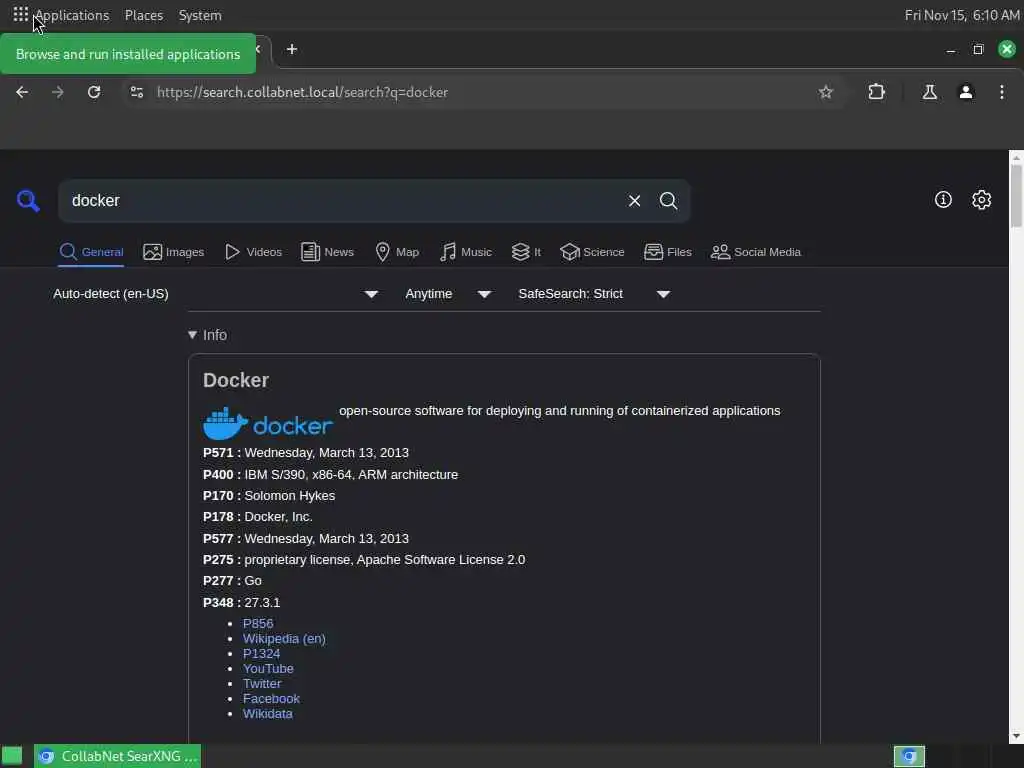The image size is (1024, 768).
Task: Click the page vertical scrollbar thumb
Action: 1016,196
